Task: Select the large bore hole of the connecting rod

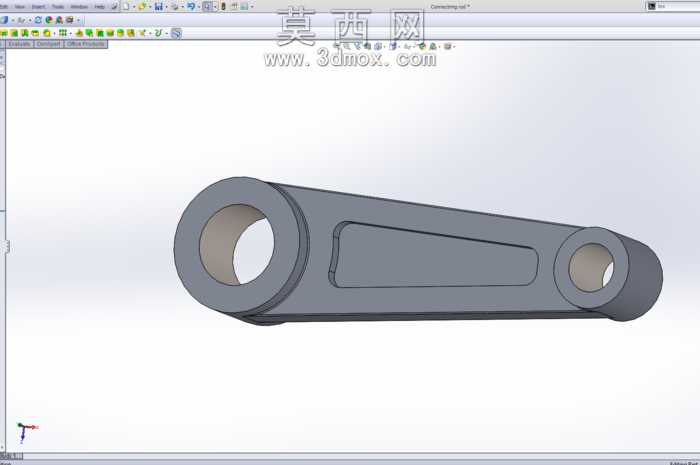Action: 237,245
